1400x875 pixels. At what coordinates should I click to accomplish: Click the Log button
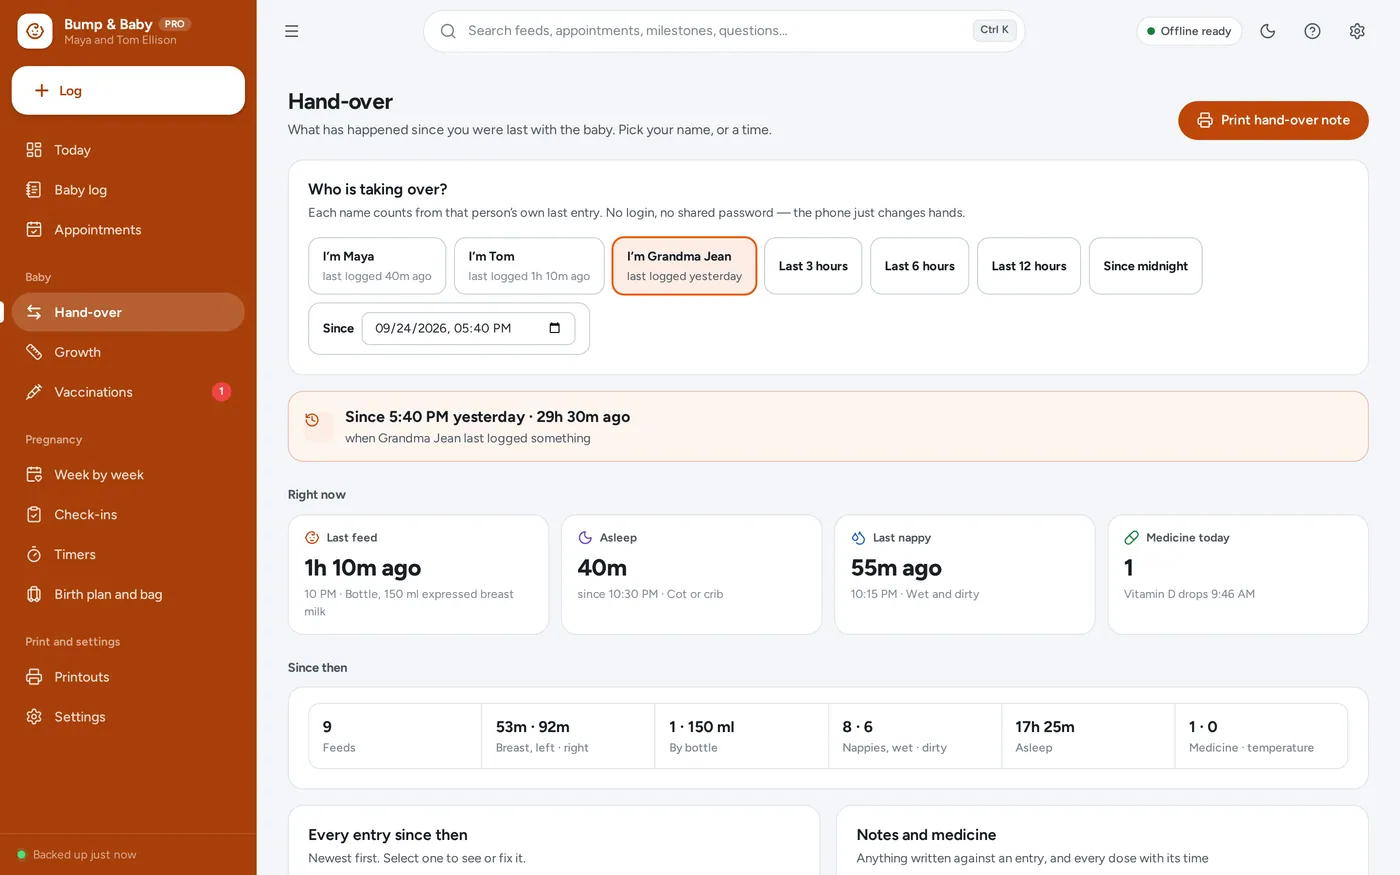tap(128, 91)
